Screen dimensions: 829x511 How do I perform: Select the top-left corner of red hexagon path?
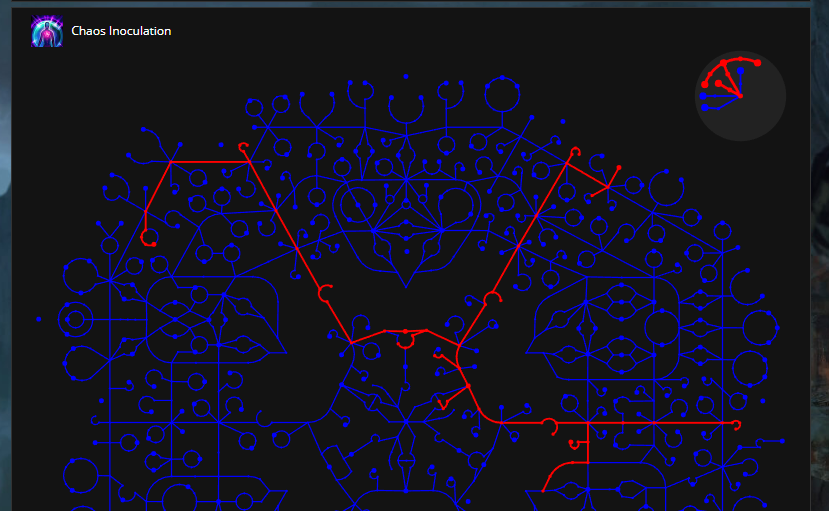tap(172, 161)
